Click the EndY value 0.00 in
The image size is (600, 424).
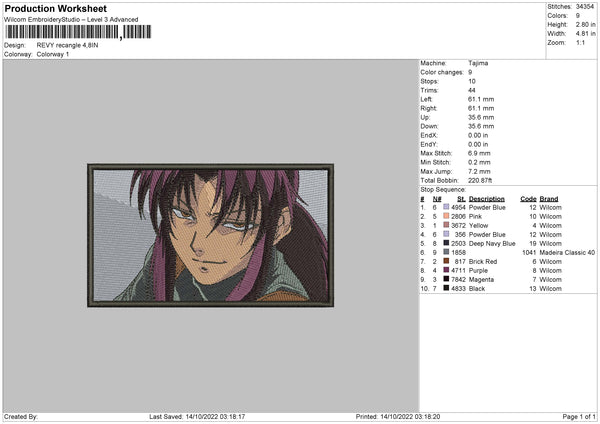coord(478,144)
